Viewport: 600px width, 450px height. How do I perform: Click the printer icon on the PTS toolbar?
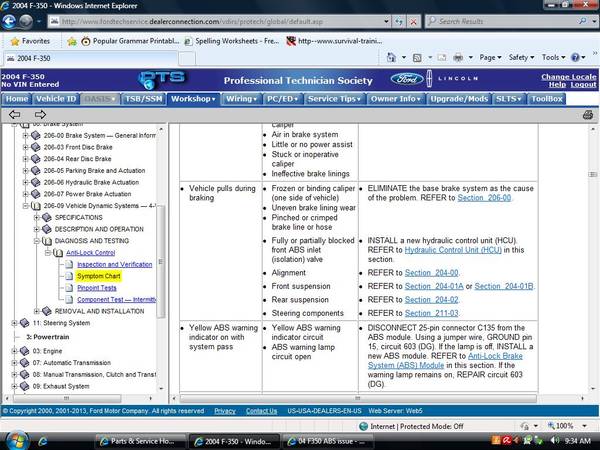pyautogui.click(x=588, y=114)
